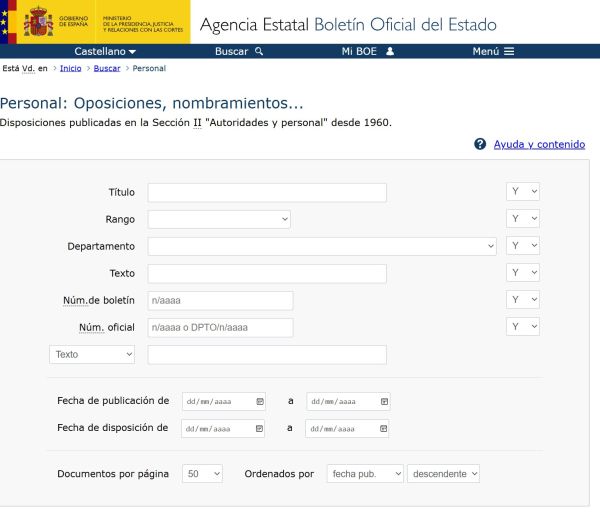Focus the Título input field
Screen dimensions: 600x512
[x=267, y=192]
